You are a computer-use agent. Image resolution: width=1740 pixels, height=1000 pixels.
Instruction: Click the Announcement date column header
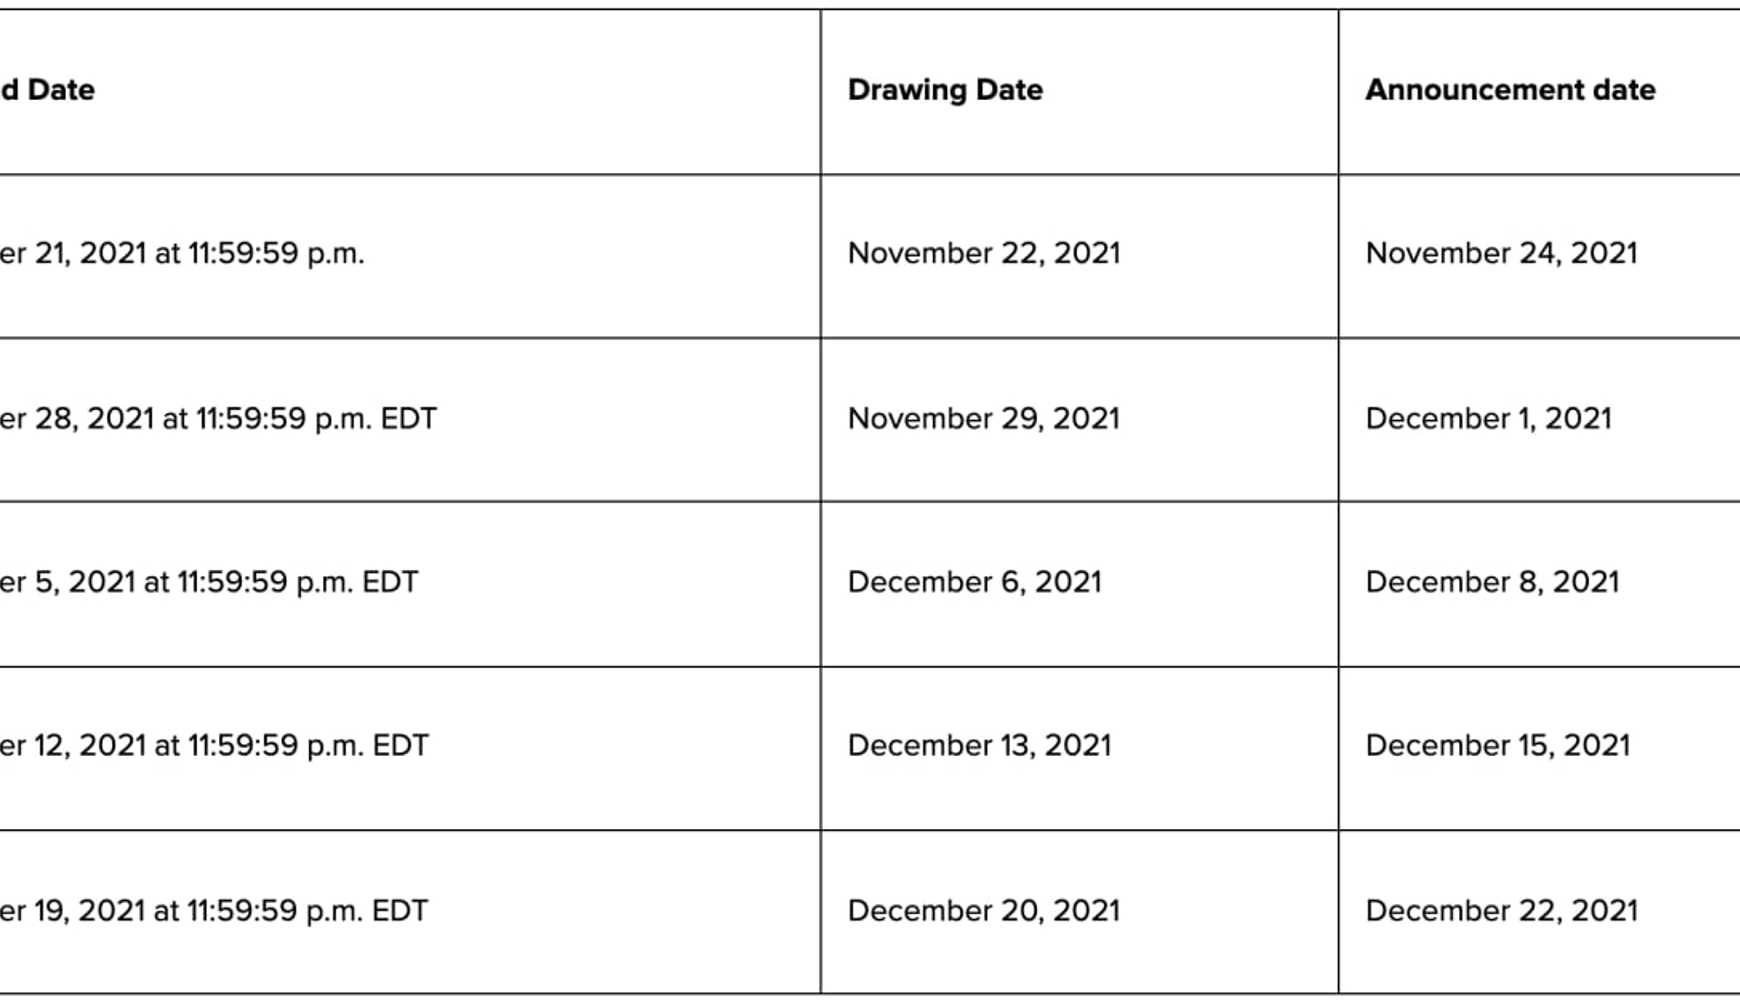click(1510, 90)
